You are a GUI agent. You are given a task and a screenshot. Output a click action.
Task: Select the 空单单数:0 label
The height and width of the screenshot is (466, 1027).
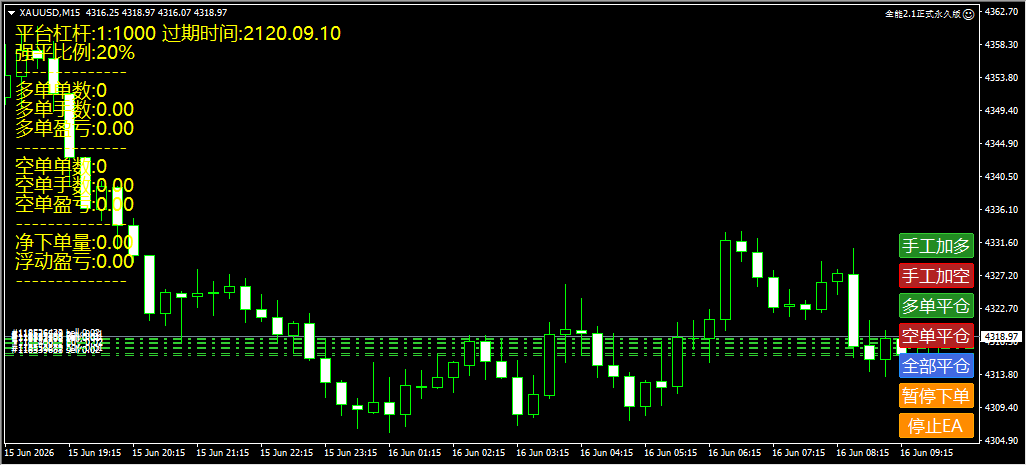(x=61, y=166)
